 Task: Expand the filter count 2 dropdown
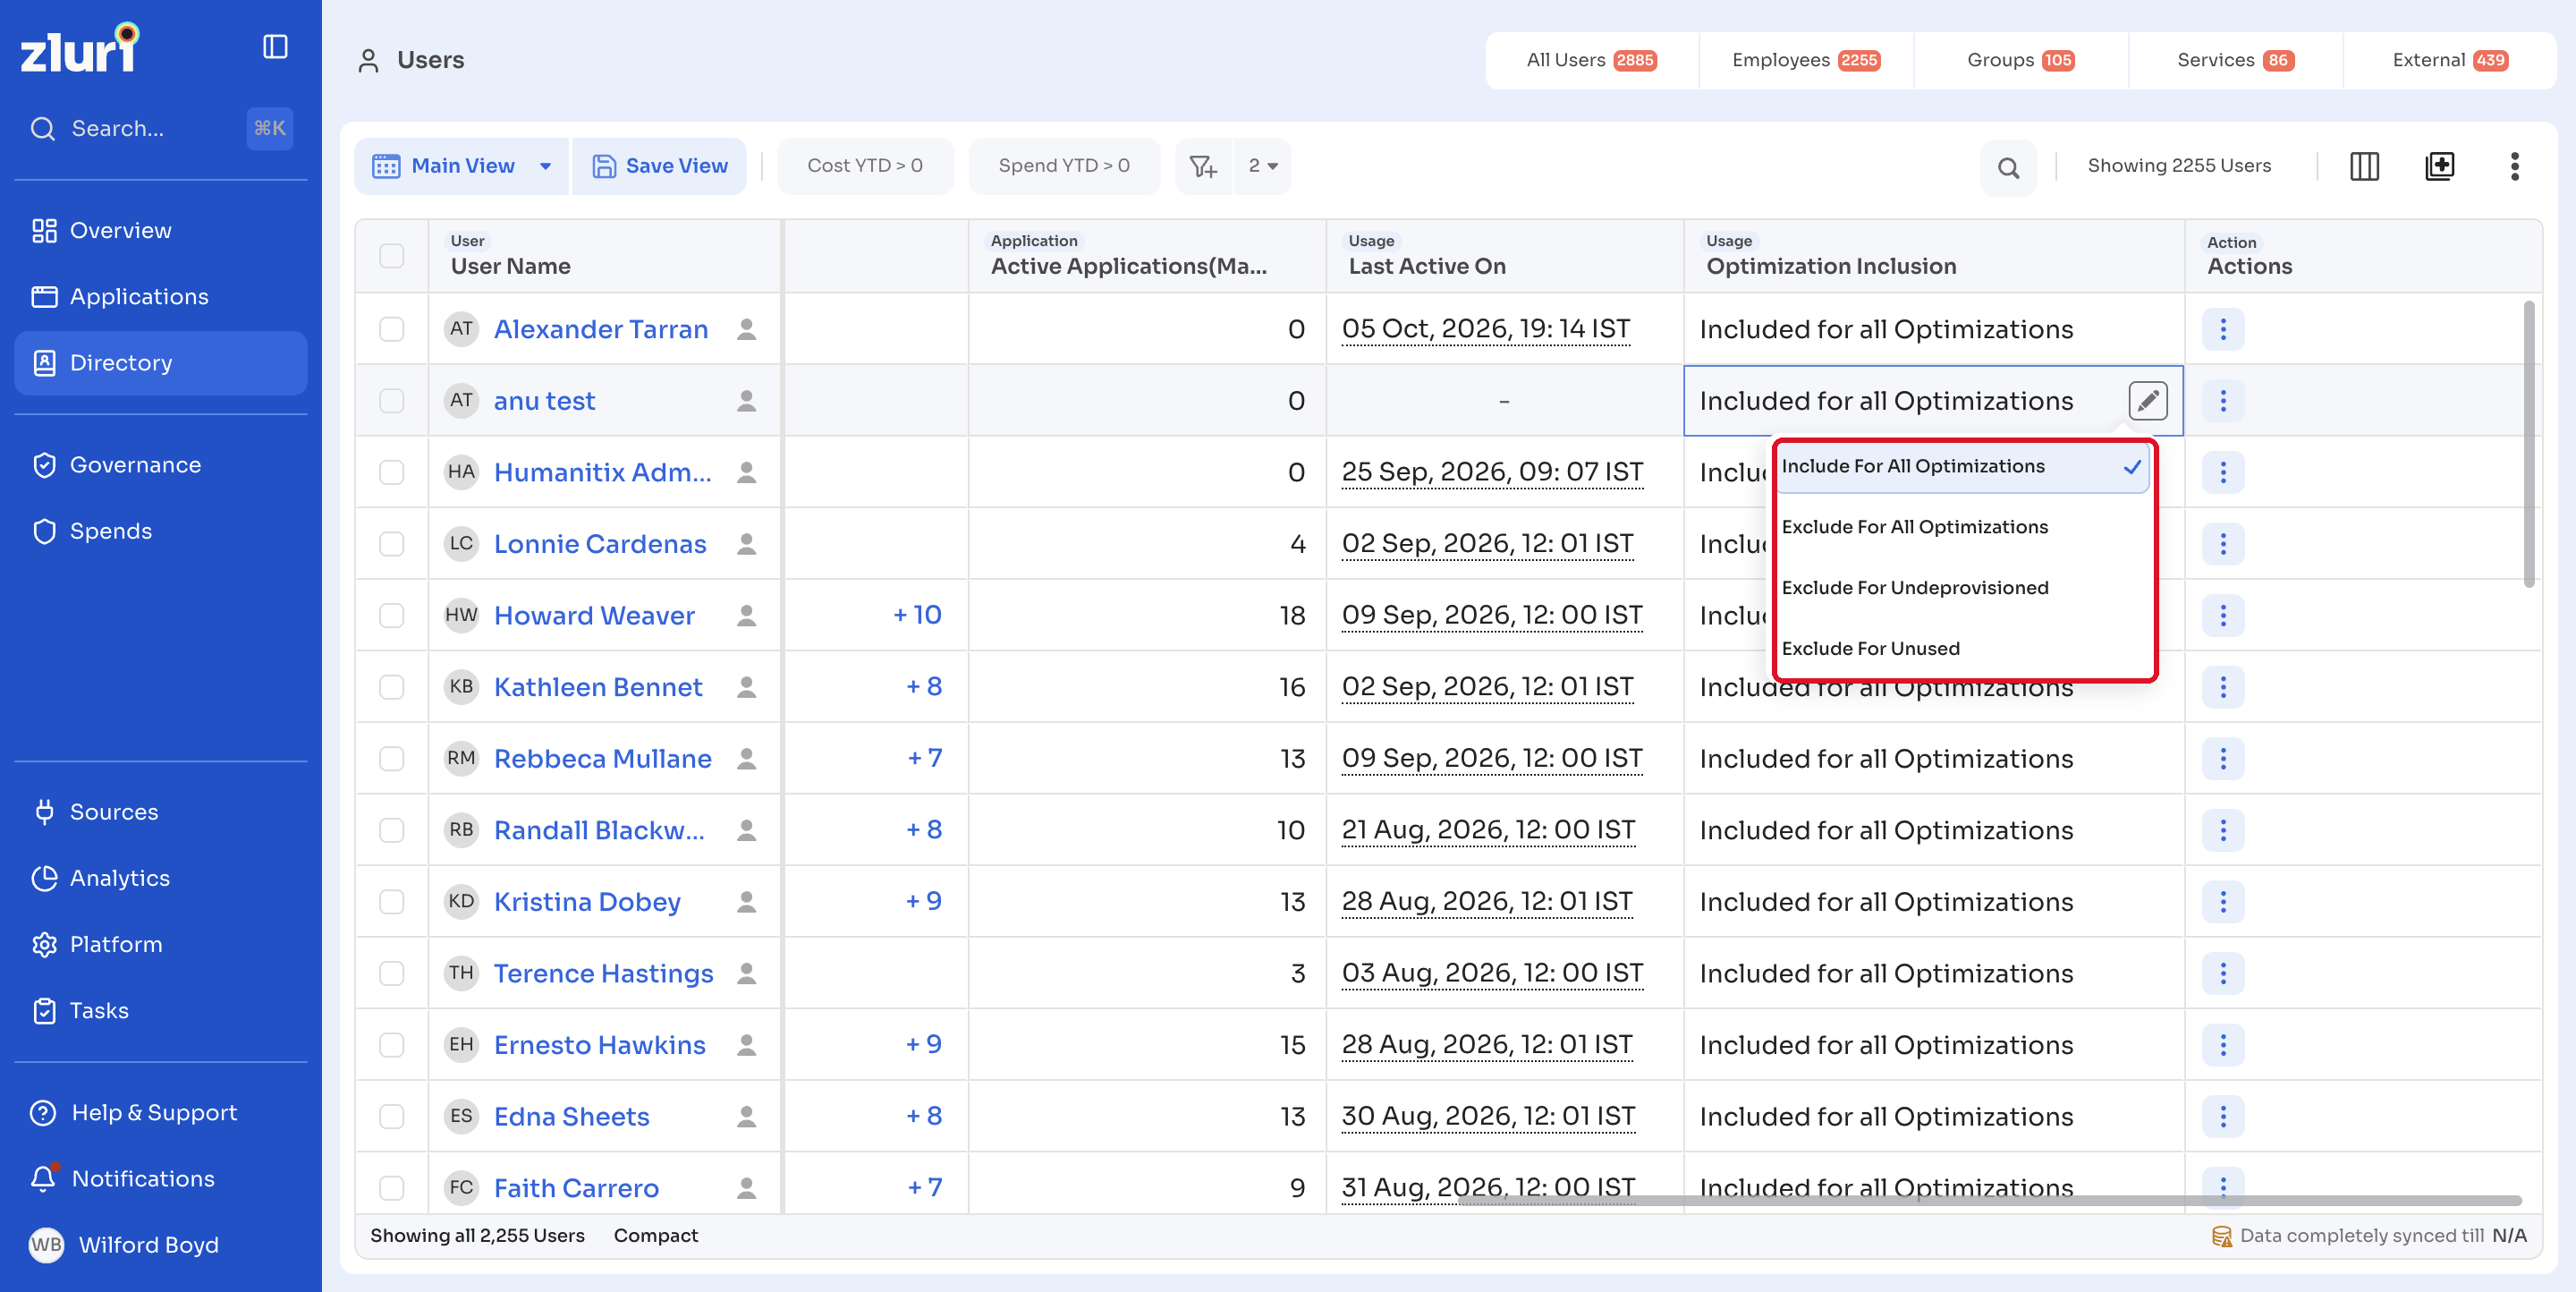[x=1262, y=166]
